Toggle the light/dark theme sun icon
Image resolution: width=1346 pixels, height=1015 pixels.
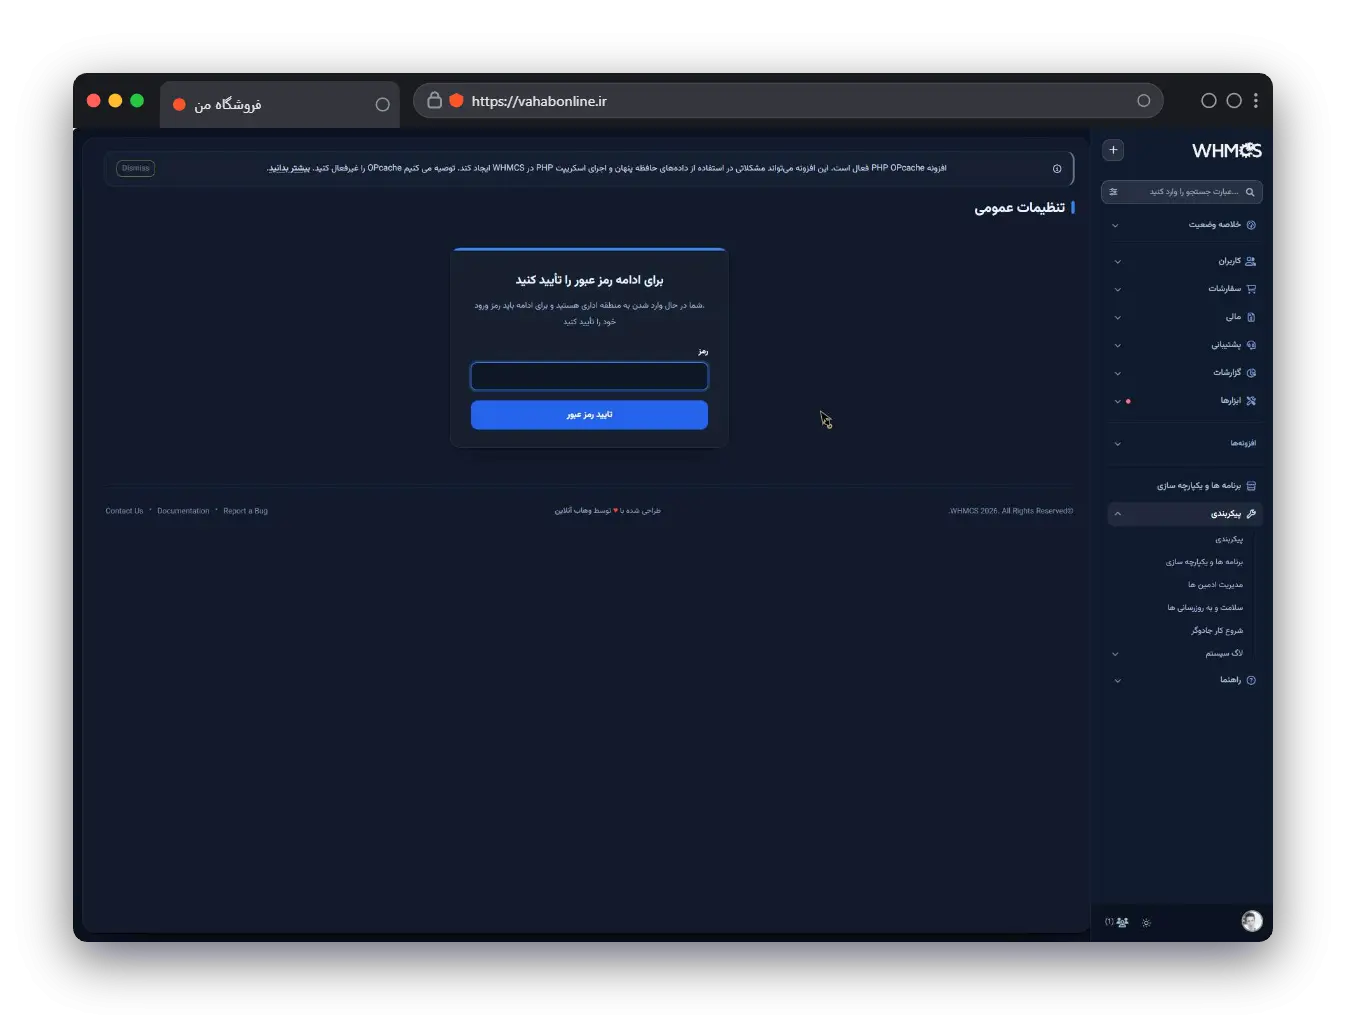(x=1146, y=922)
